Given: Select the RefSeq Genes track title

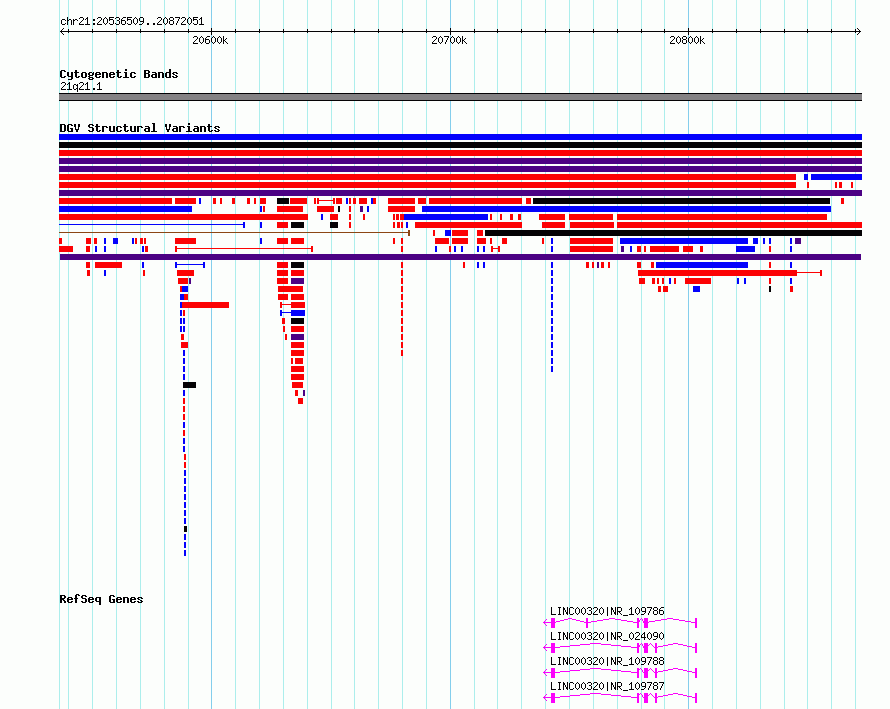Looking at the screenshot, I should point(101,599).
